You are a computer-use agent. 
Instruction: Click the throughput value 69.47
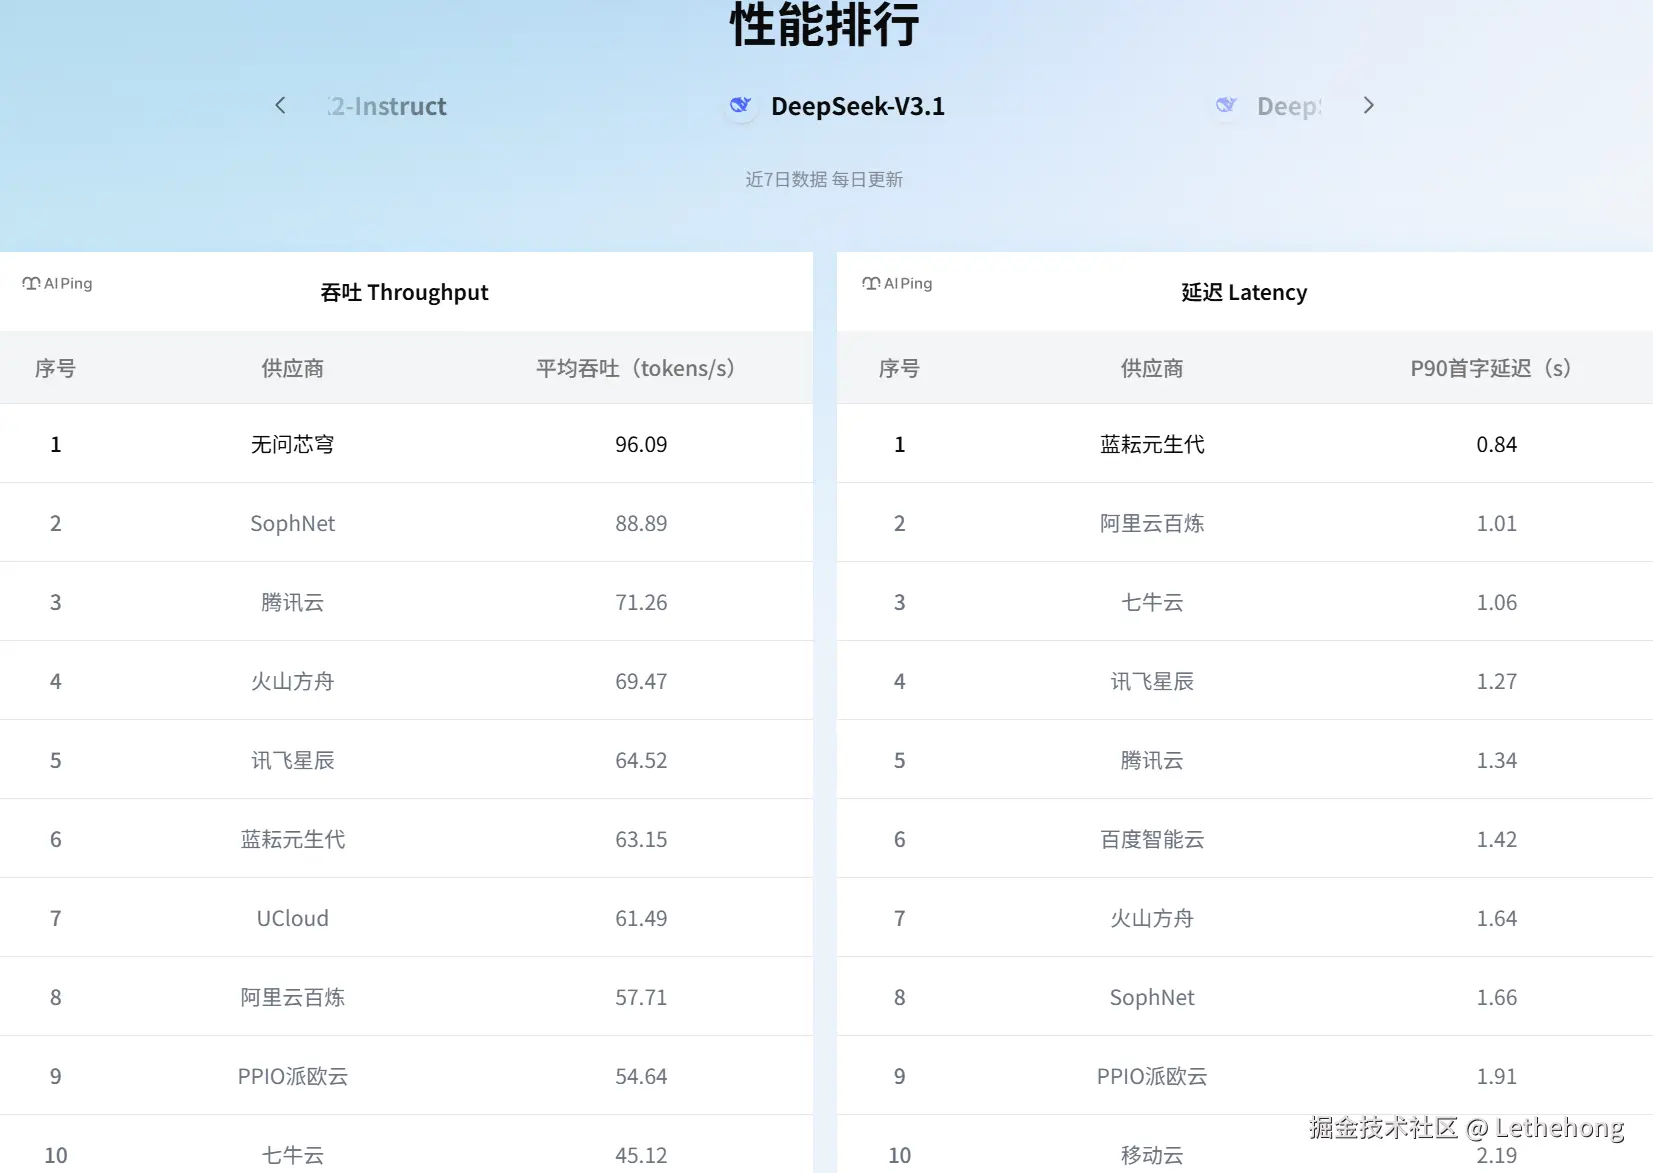(x=641, y=681)
